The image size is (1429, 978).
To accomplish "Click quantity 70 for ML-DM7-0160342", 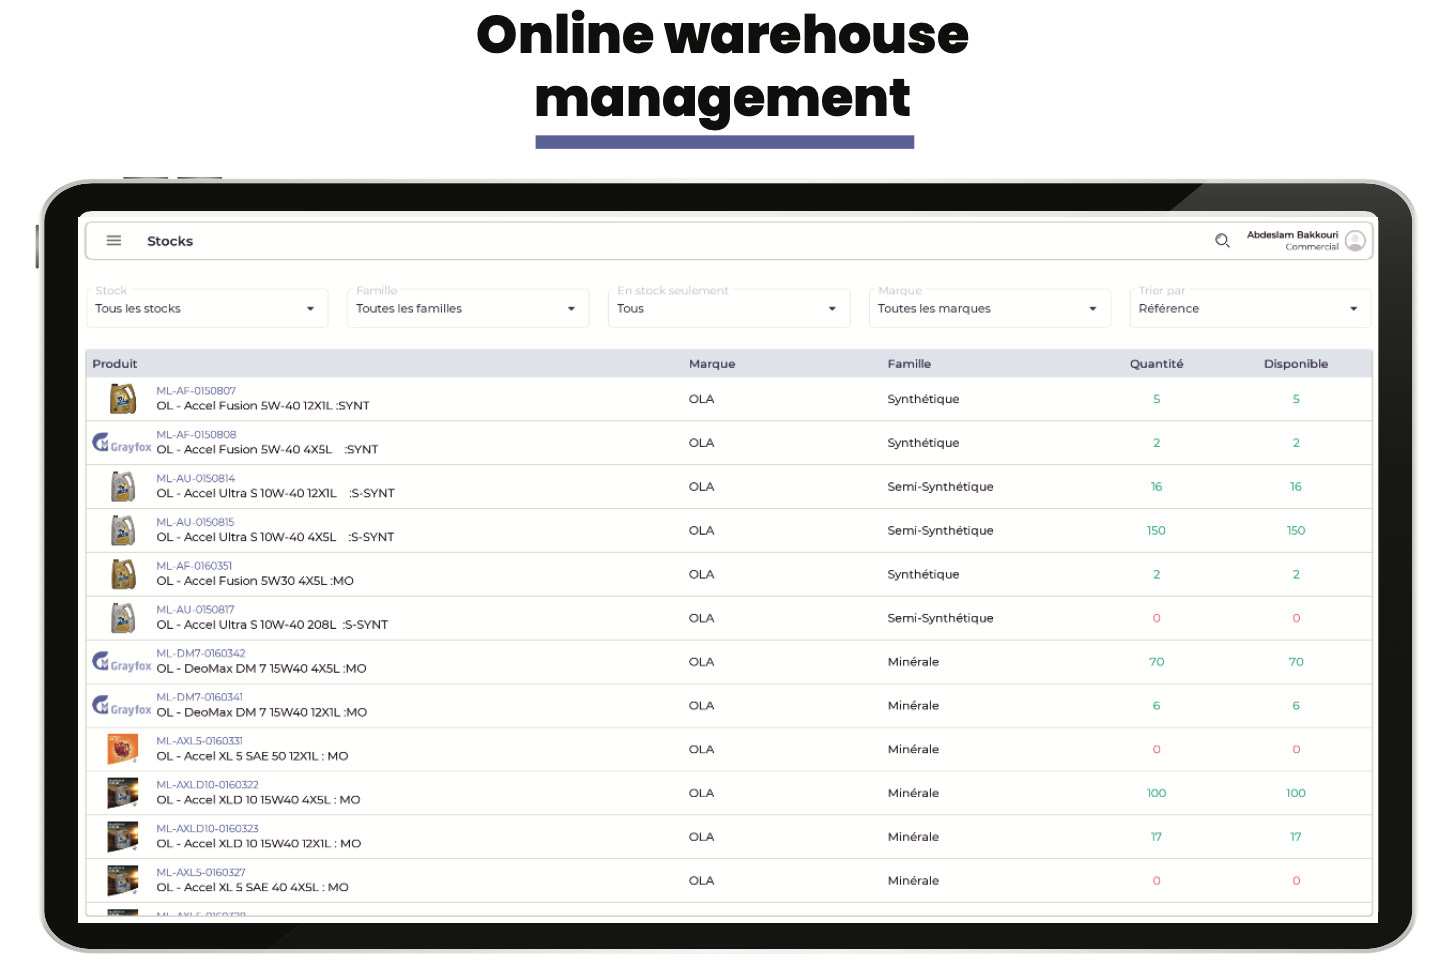I will coord(1156,662).
